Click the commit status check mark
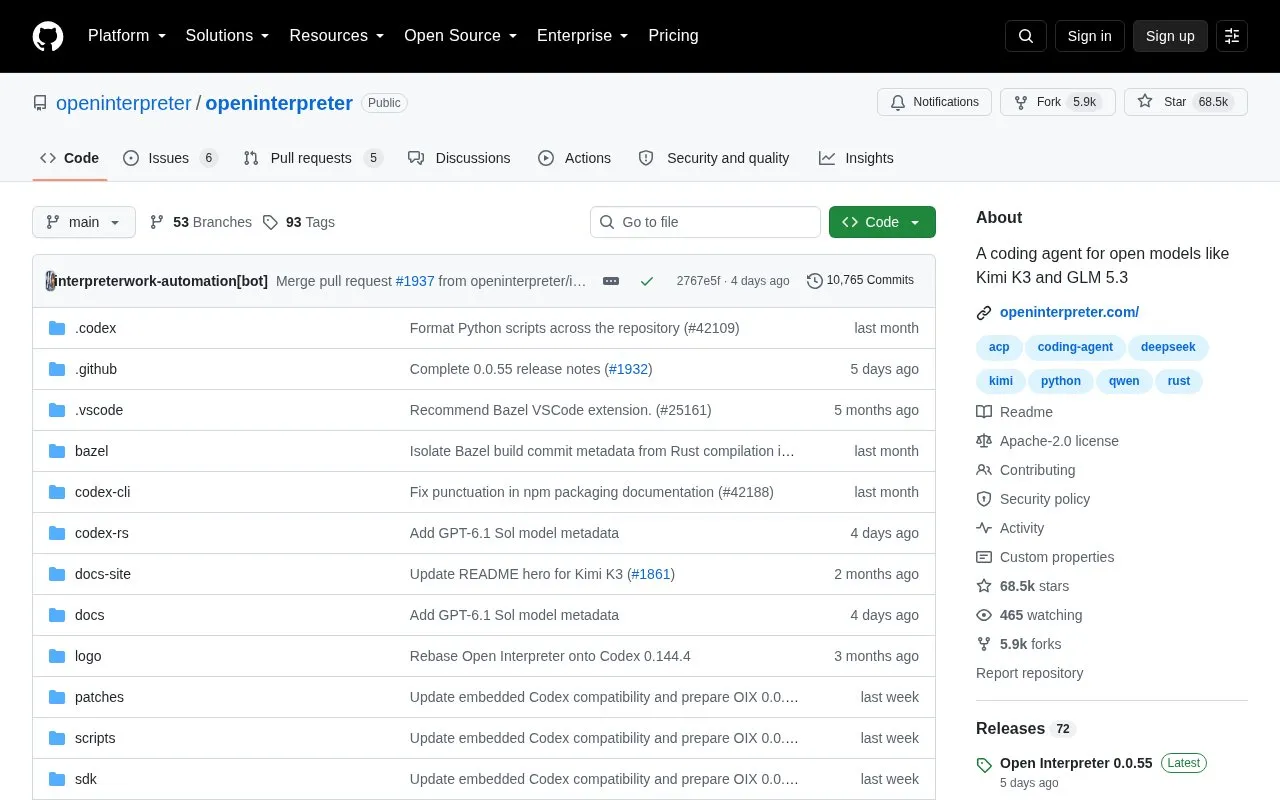Screen dimensions: 1280x800 (x=647, y=281)
